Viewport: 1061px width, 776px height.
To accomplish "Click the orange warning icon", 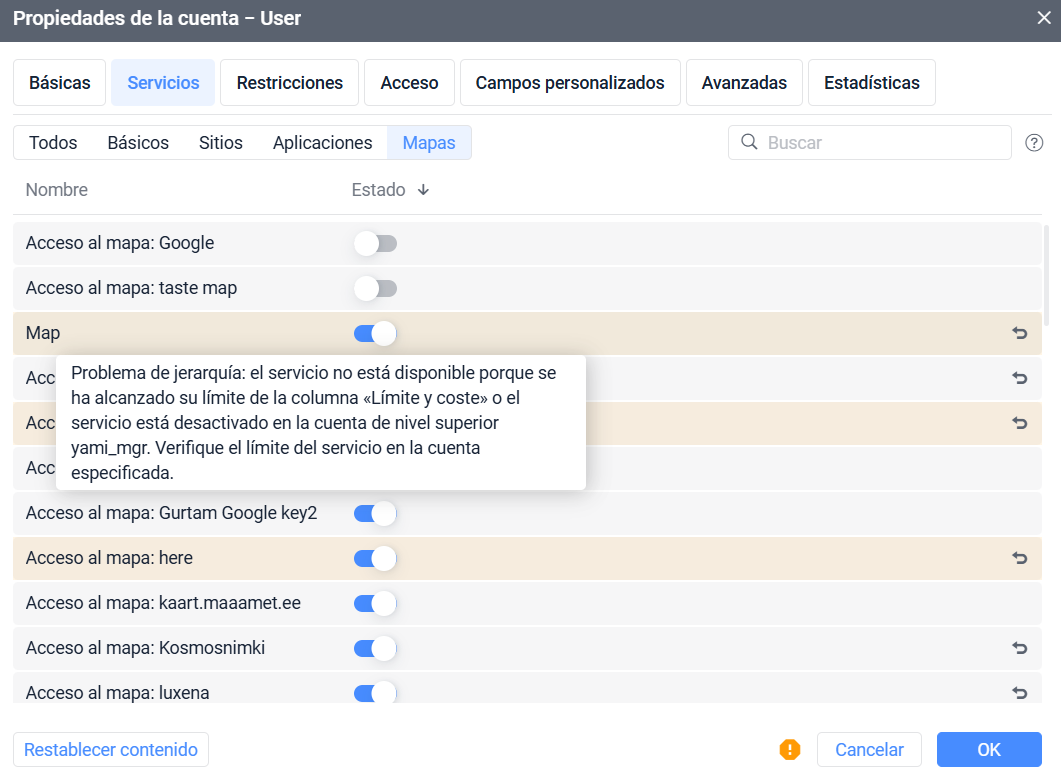I will [x=790, y=749].
